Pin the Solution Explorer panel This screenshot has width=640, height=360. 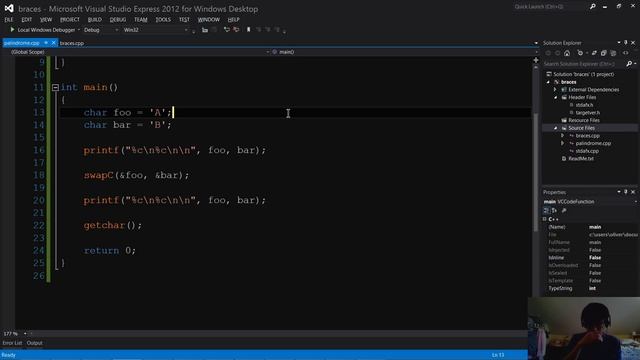click(626, 43)
